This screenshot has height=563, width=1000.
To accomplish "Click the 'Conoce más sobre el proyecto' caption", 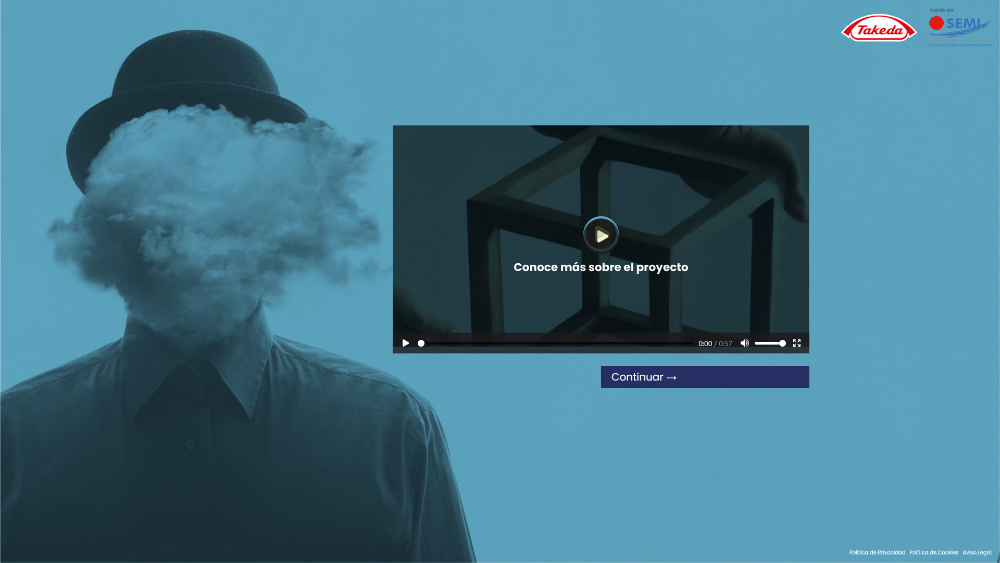I will pos(601,267).
